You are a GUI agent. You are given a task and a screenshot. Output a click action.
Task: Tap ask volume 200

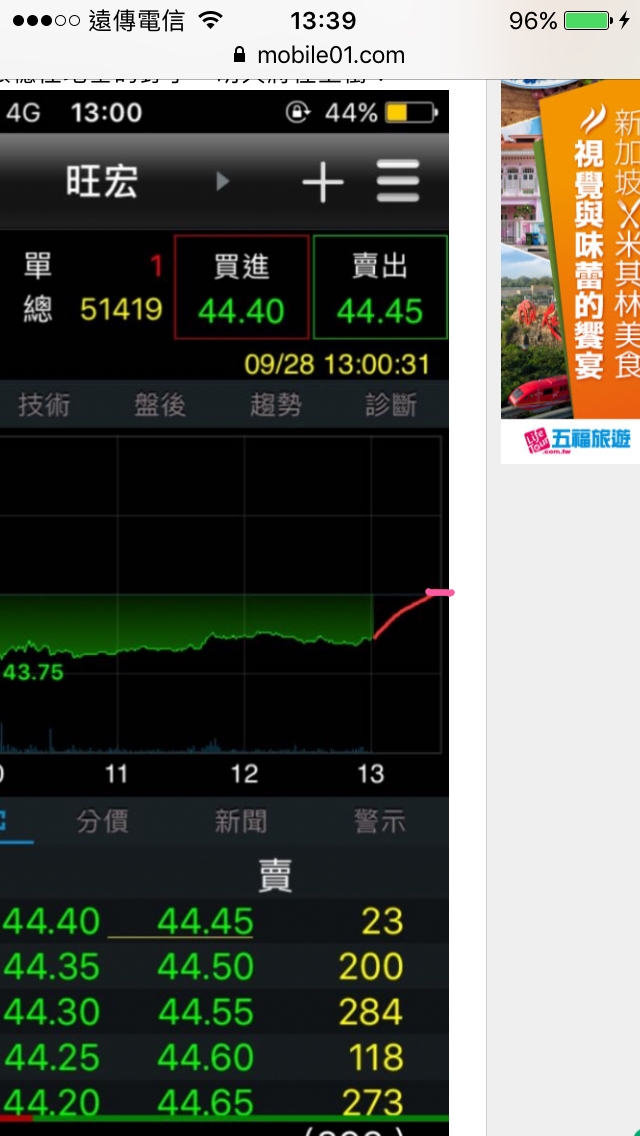click(370, 966)
